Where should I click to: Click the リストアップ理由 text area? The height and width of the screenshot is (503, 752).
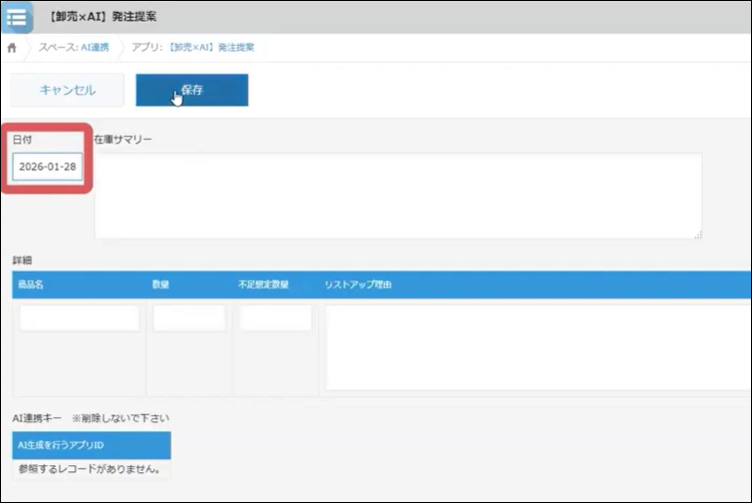(x=535, y=347)
